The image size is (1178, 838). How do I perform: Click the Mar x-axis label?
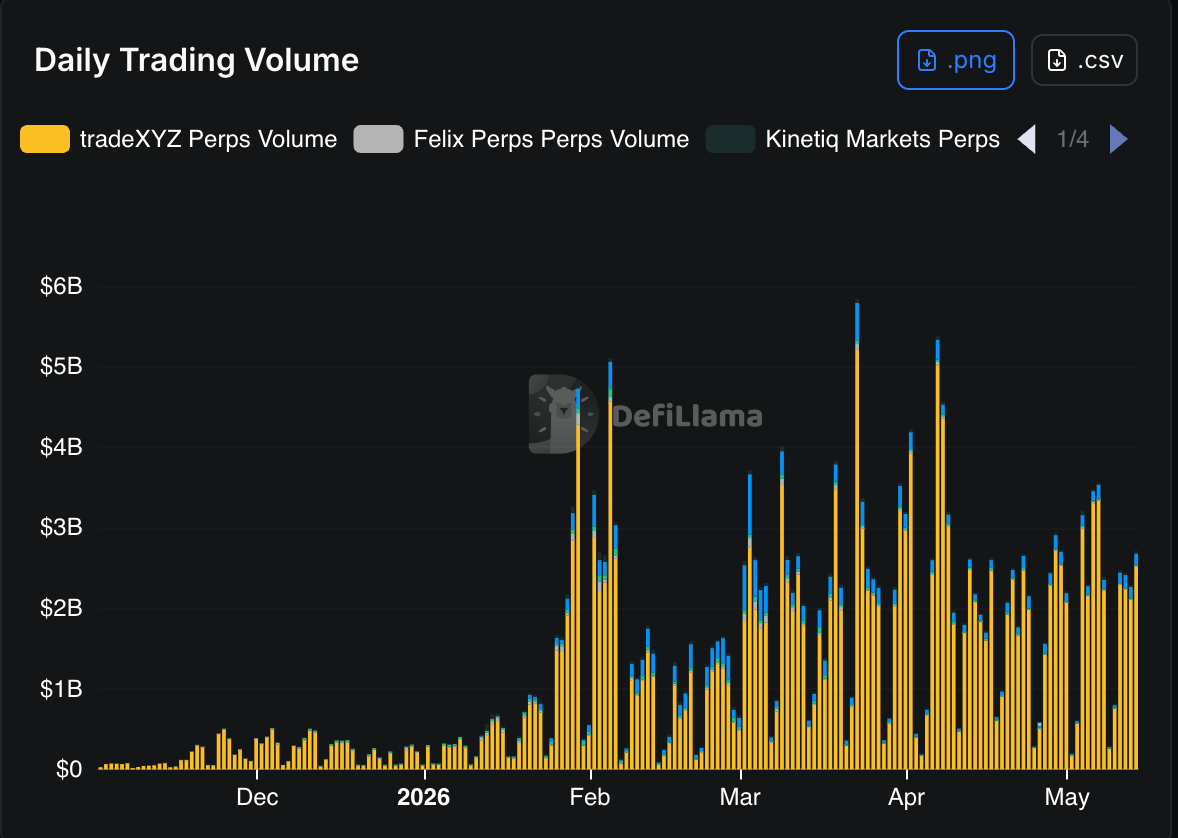coord(740,797)
